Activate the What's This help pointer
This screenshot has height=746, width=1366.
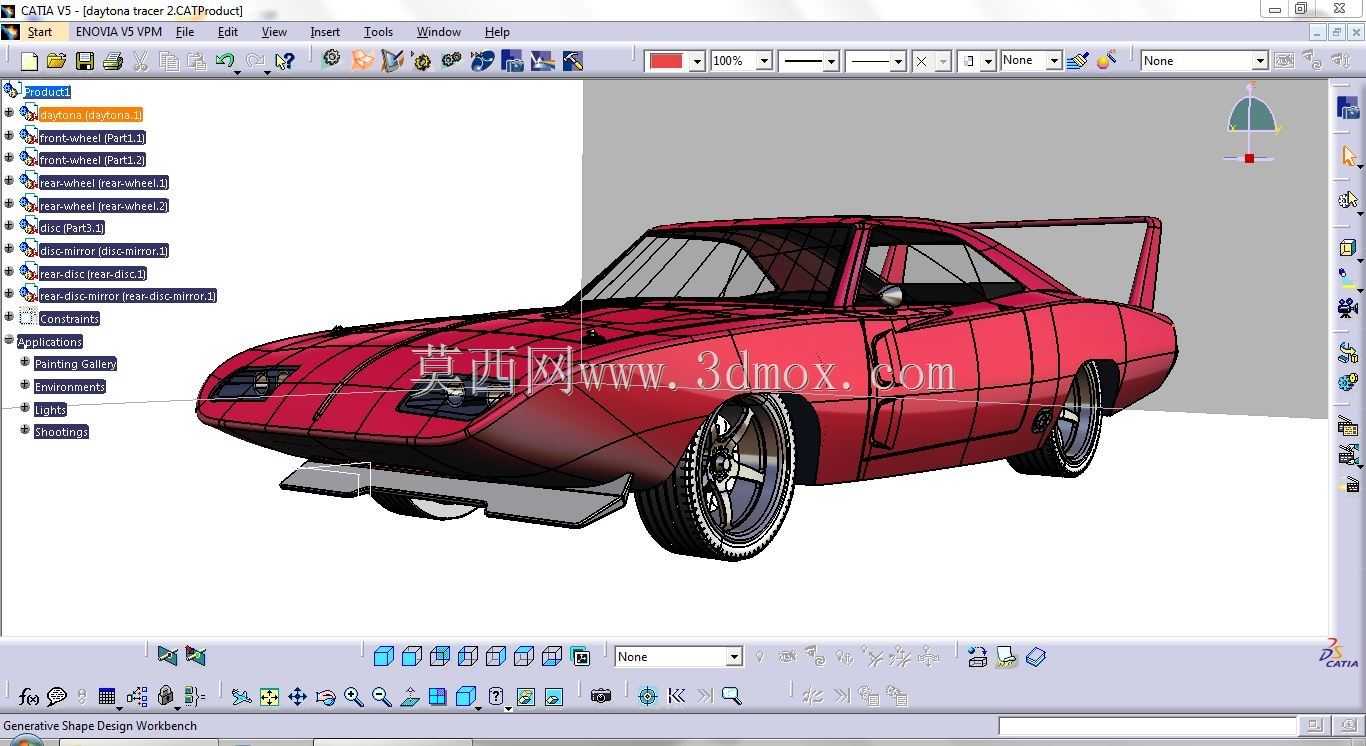point(285,62)
